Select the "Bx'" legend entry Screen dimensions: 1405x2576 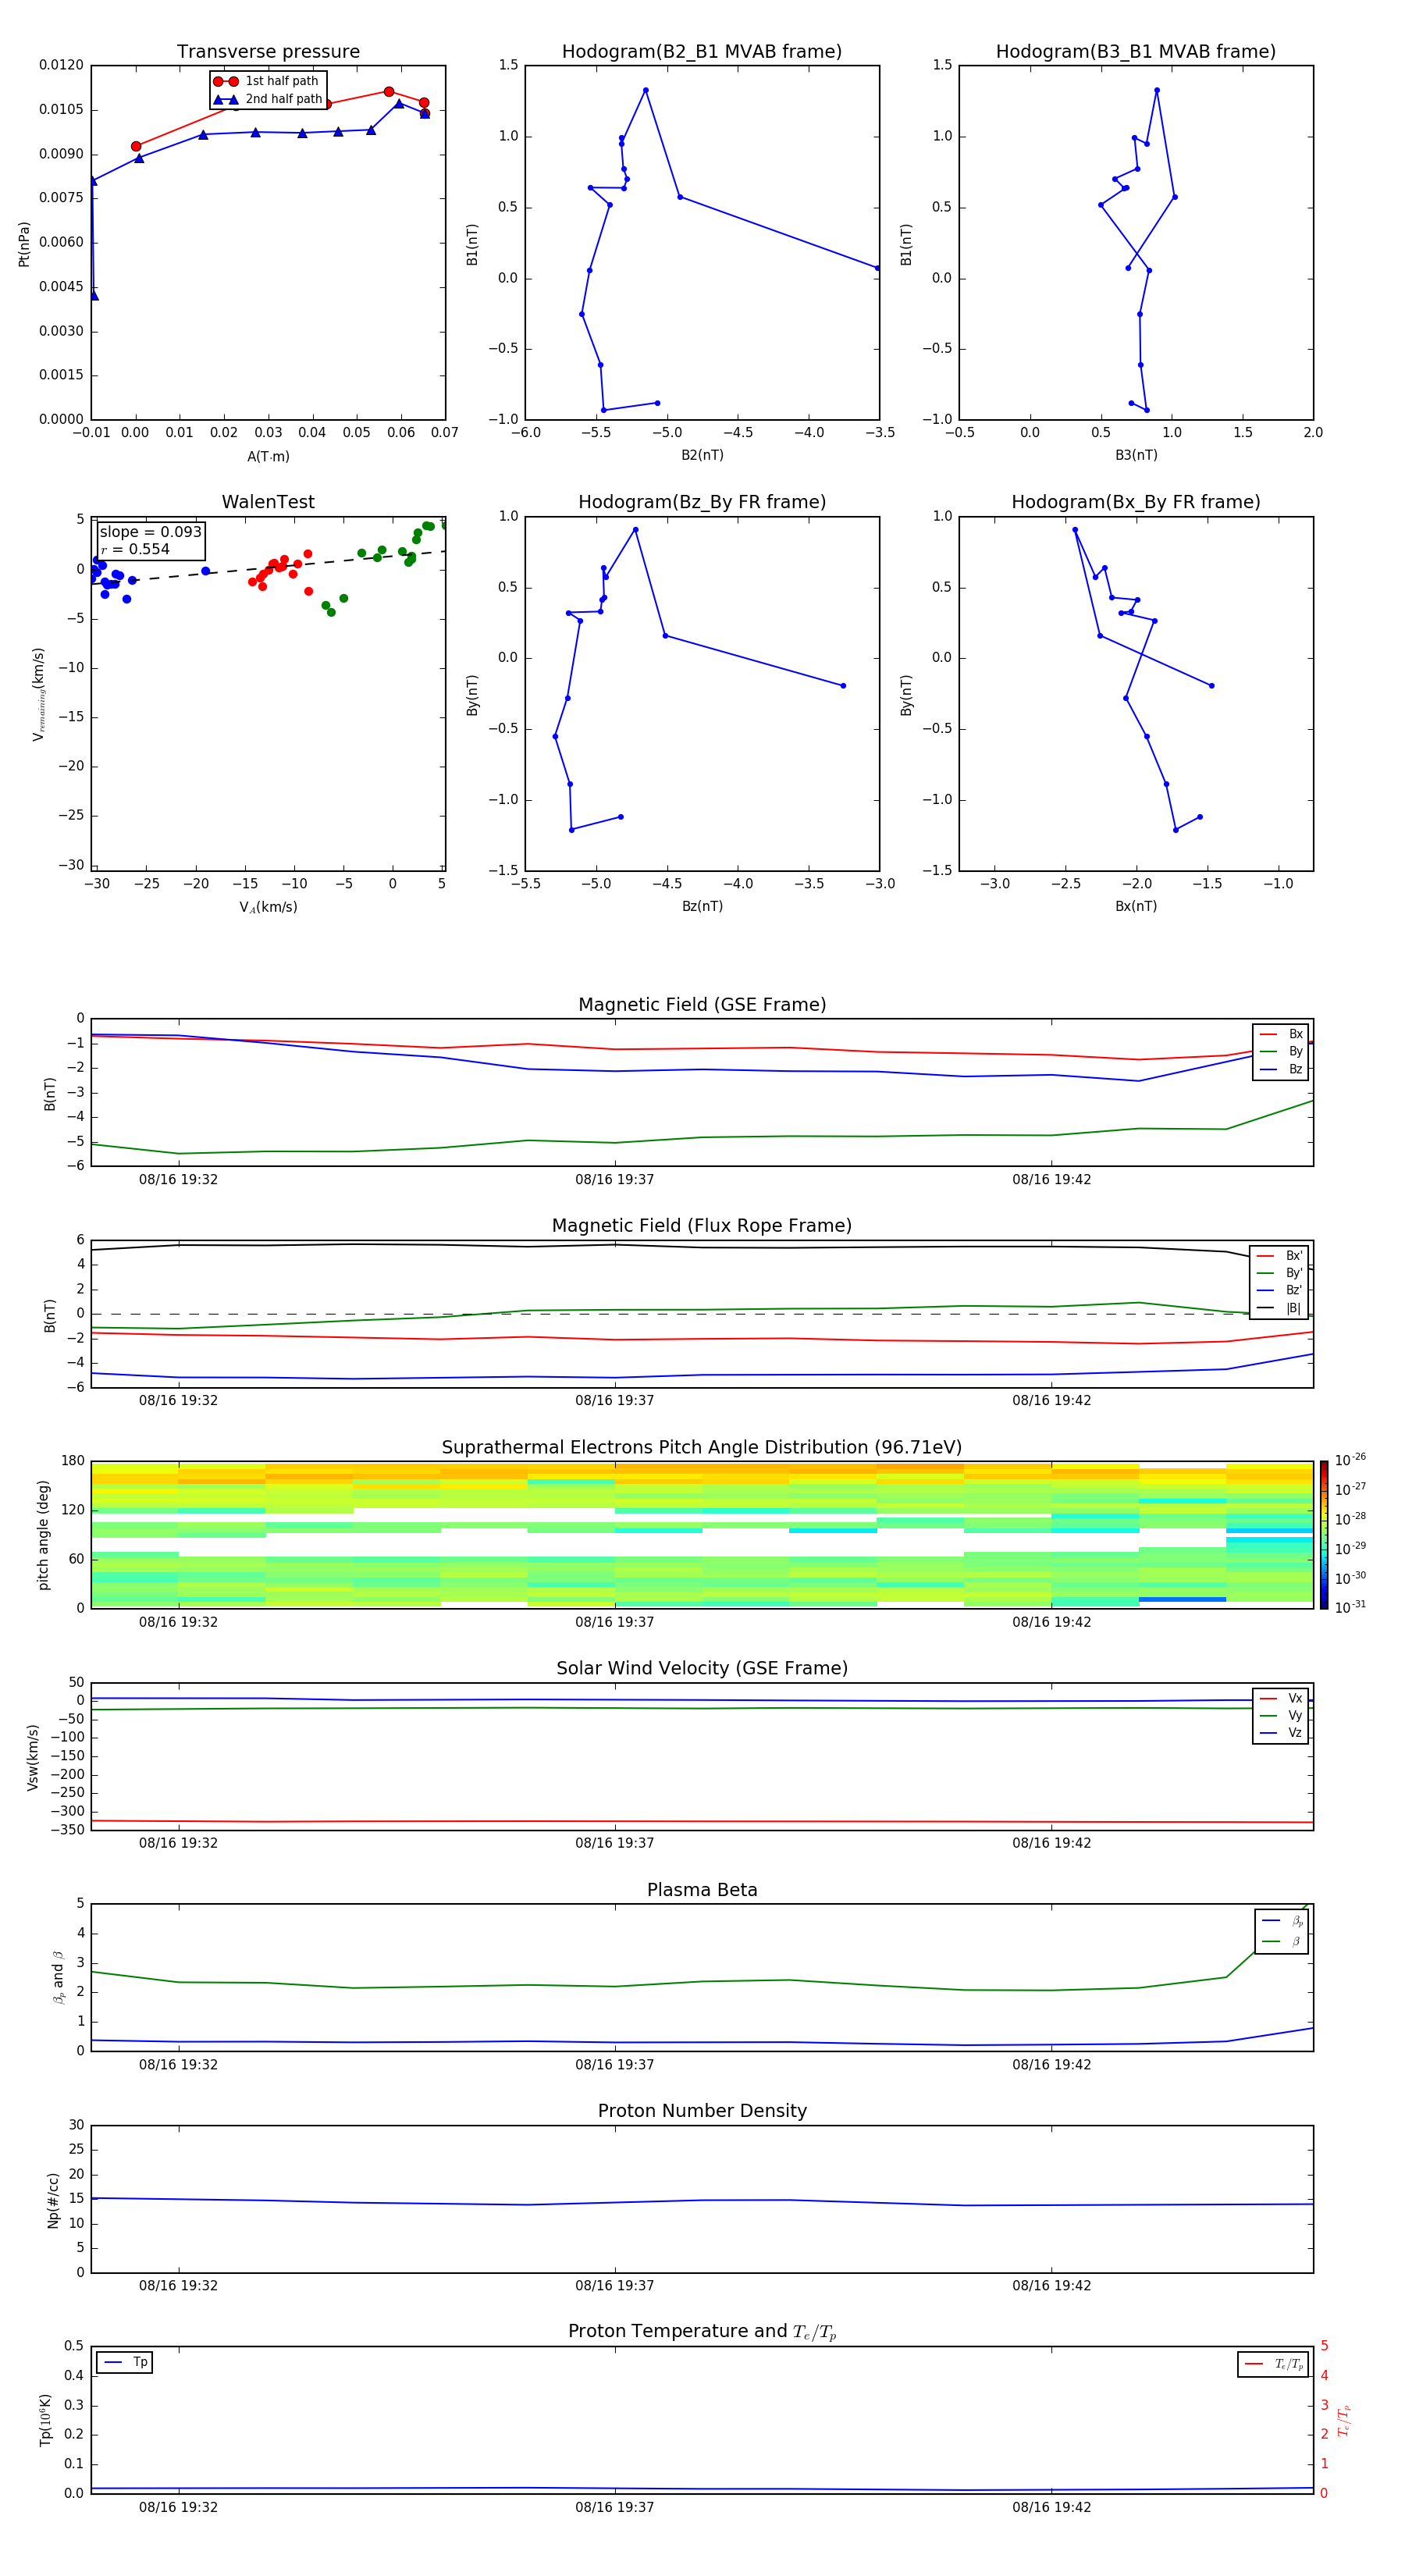pyautogui.click(x=1280, y=1256)
